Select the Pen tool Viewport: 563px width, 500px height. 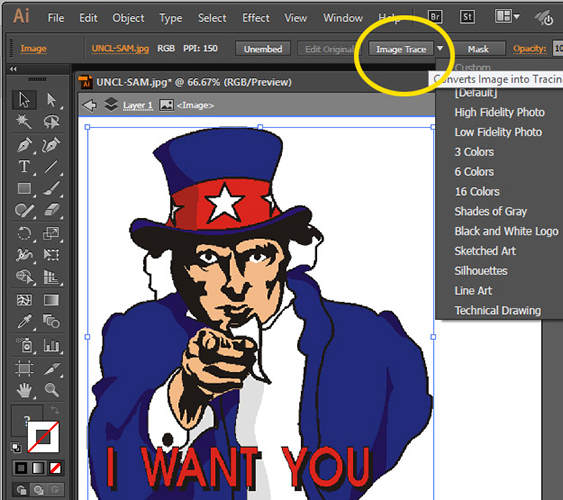point(24,145)
